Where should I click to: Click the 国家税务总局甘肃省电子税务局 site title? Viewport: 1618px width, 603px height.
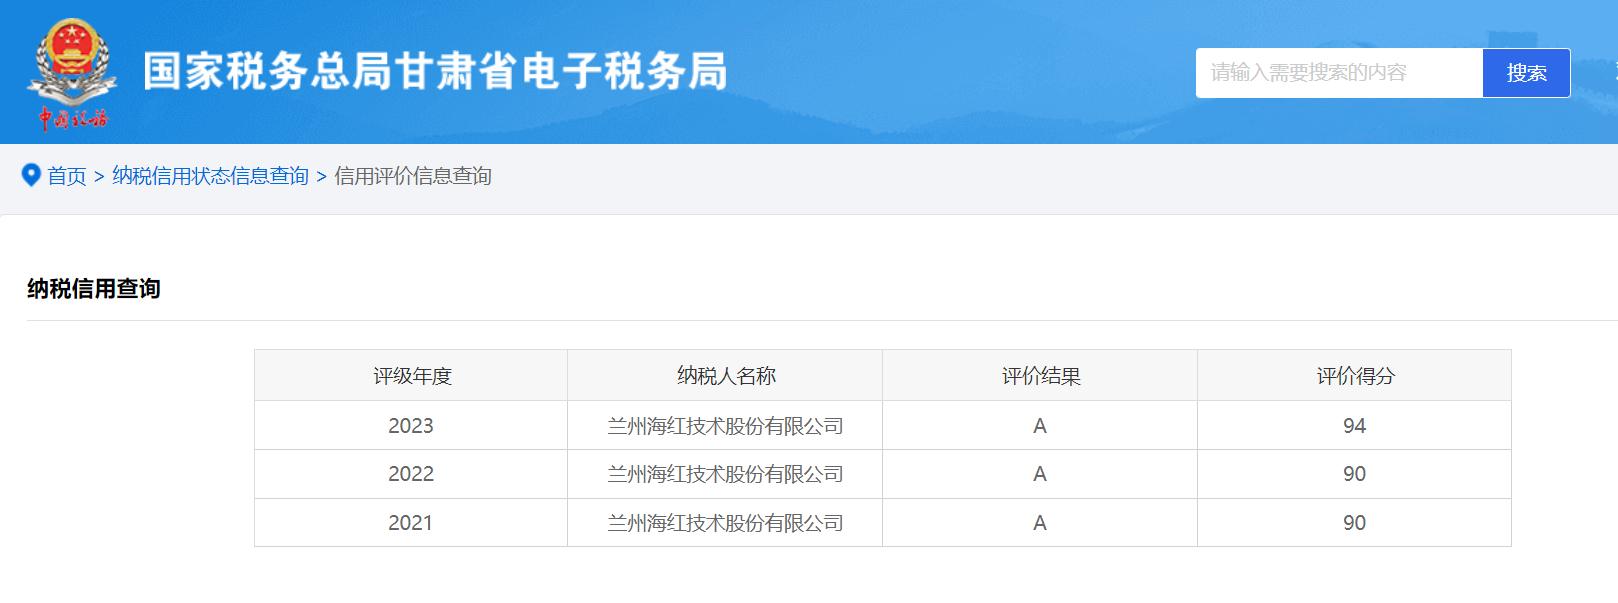435,72
